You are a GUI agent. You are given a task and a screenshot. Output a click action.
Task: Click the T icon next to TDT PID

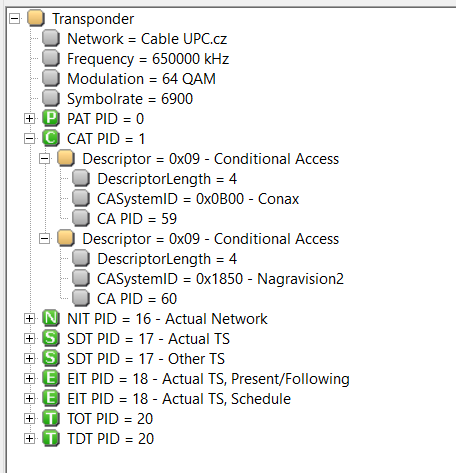[x=51, y=439]
